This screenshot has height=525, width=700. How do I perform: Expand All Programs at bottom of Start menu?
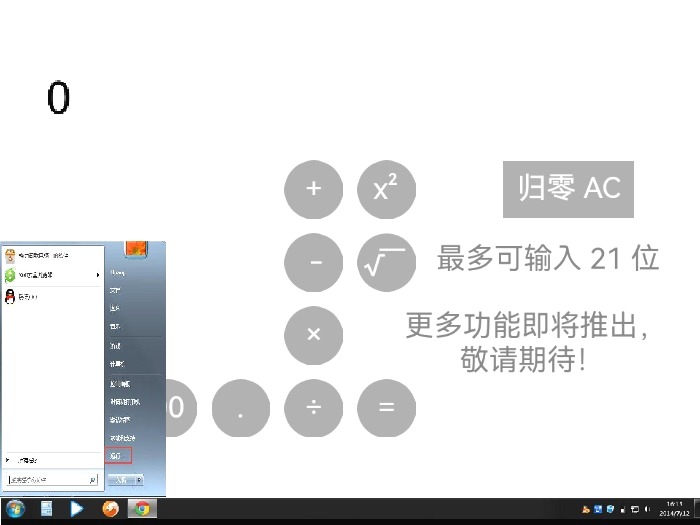(25, 460)
